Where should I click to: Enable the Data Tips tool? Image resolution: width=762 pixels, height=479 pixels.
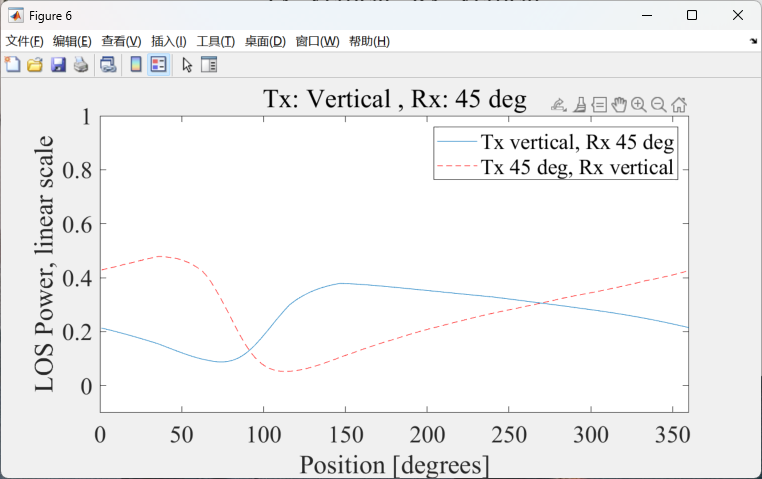600,104
